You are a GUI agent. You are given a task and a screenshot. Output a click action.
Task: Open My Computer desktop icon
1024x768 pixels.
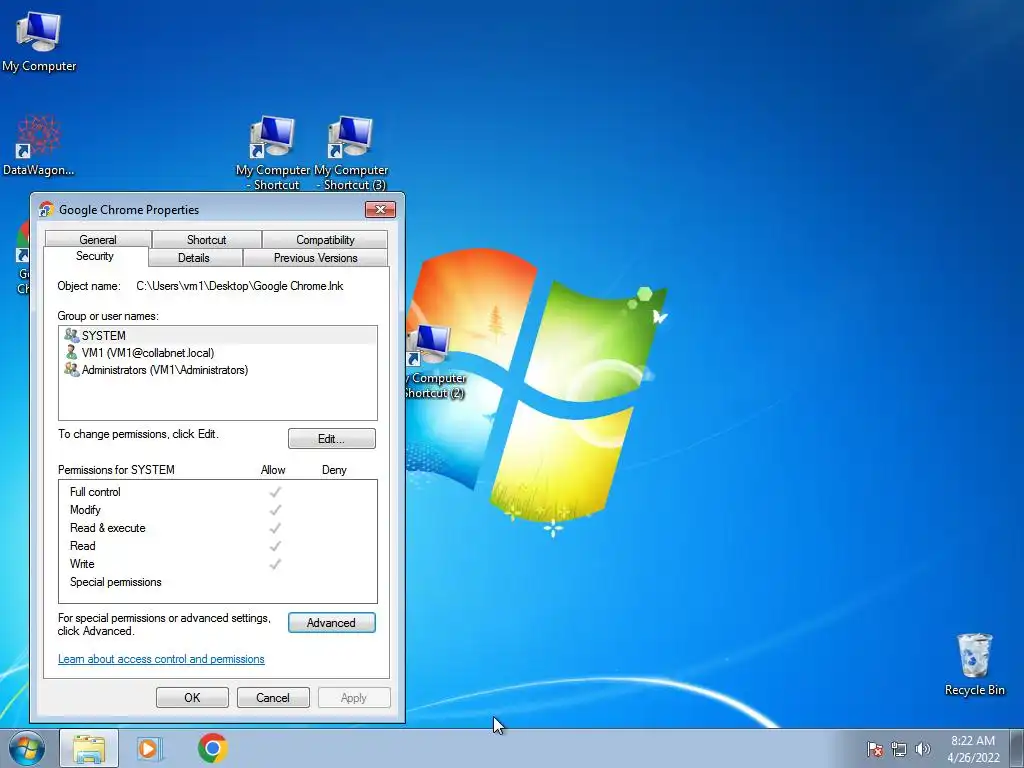coord(39,40)
